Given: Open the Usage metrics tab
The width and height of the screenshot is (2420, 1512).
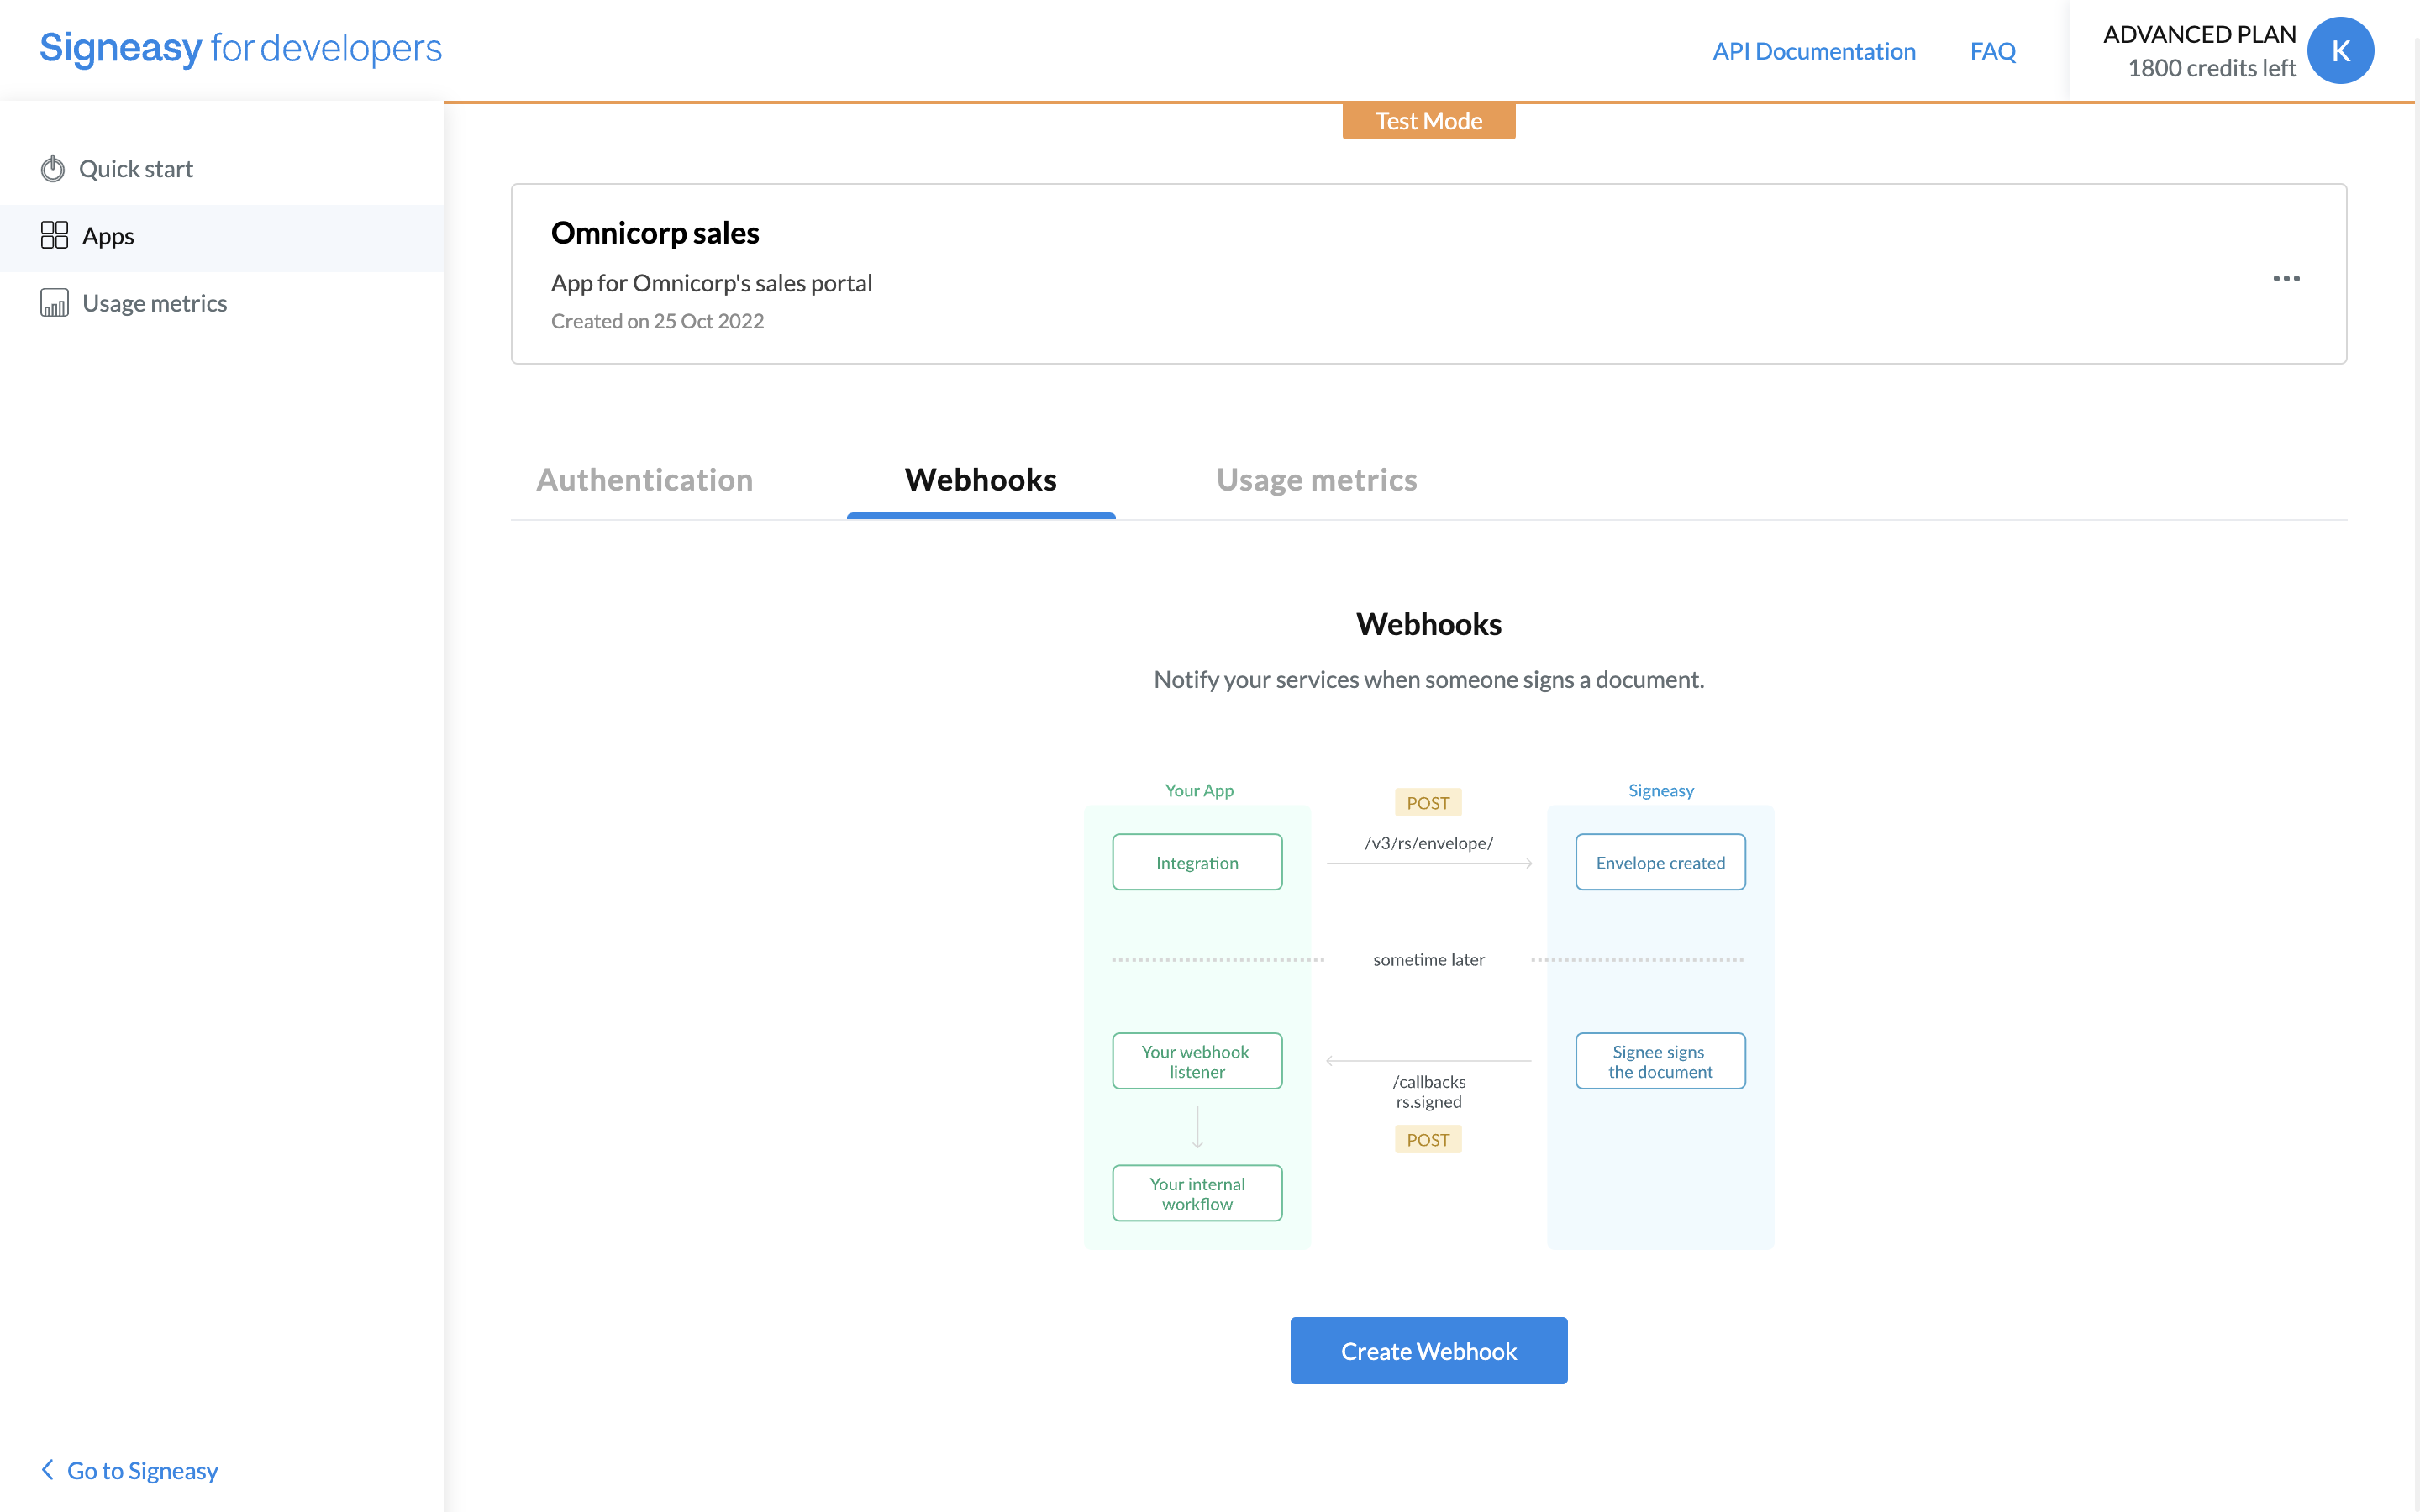Looking at the screenshot, I should (x=1316, y=480).
